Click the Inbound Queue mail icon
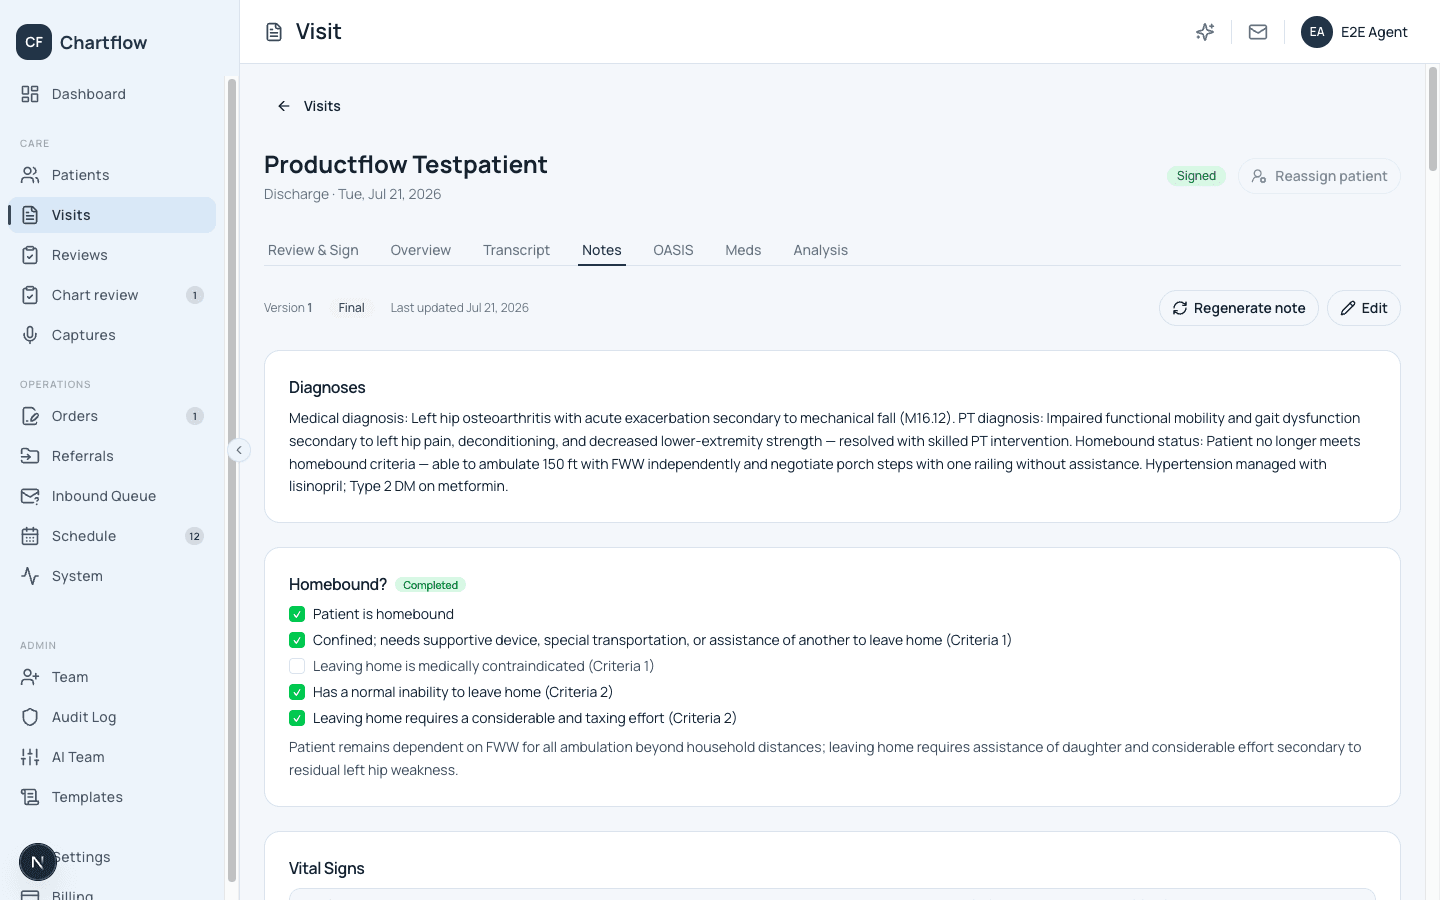 [30, 496]
